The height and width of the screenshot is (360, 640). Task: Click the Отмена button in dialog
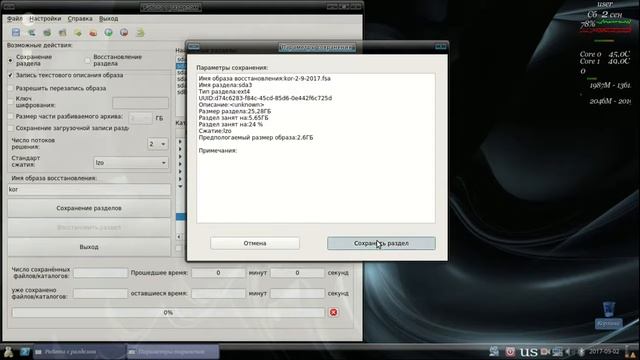coord(255,243)
